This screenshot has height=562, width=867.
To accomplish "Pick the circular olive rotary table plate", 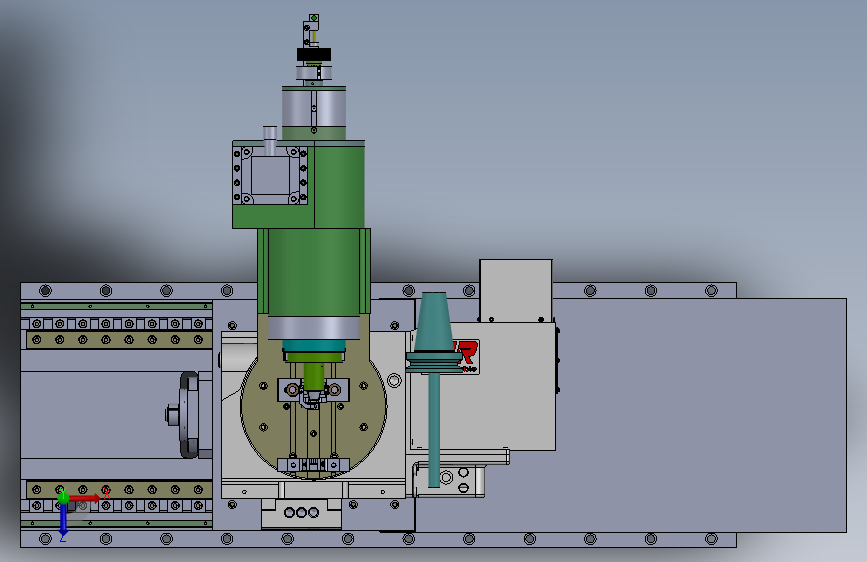I will pos(314,409).
